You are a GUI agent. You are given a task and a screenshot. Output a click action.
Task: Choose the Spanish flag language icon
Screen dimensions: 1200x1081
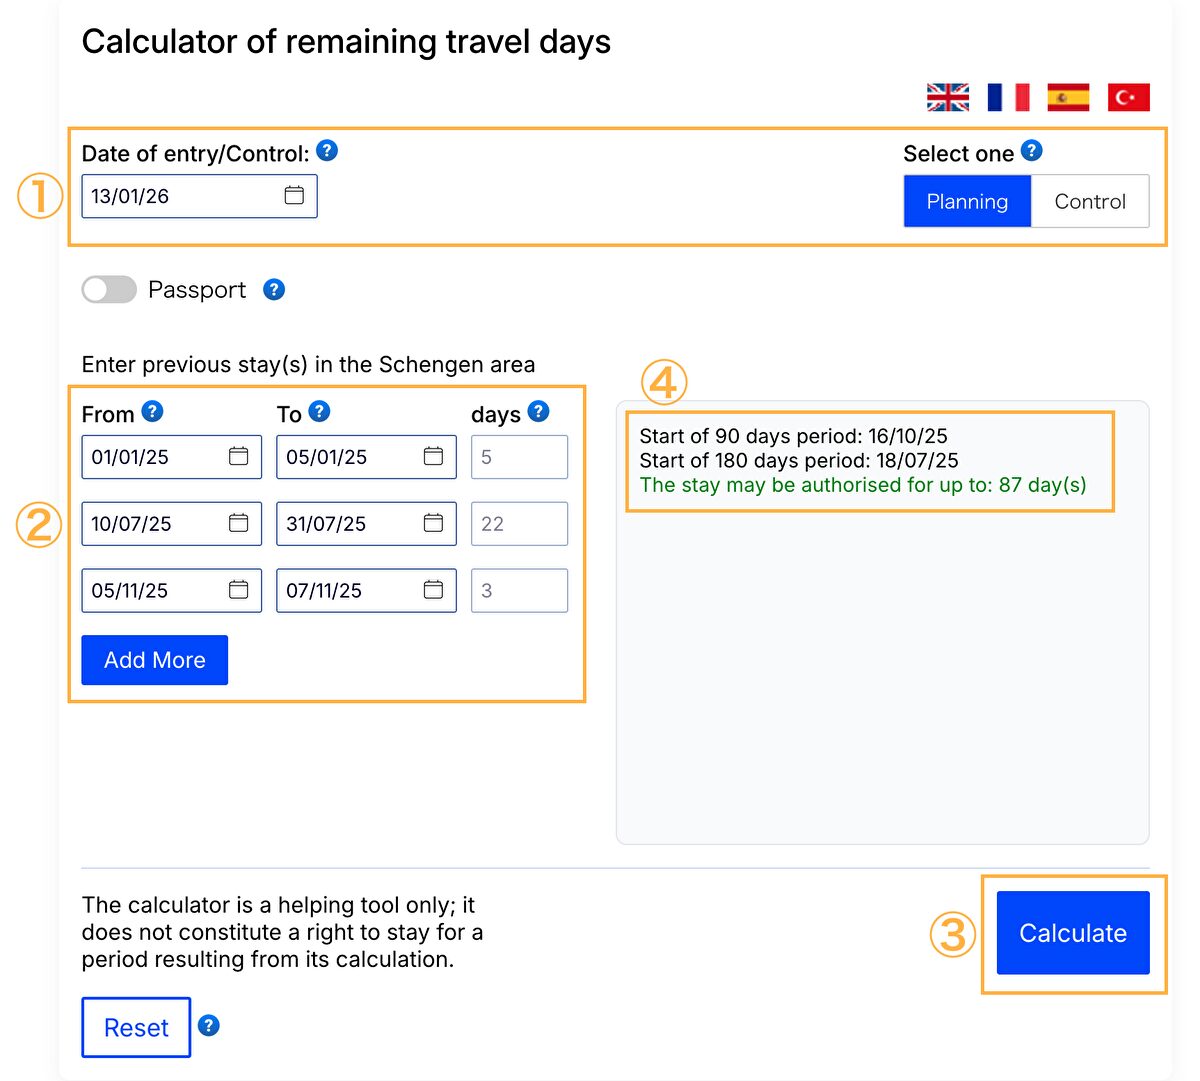point(1068,97)
